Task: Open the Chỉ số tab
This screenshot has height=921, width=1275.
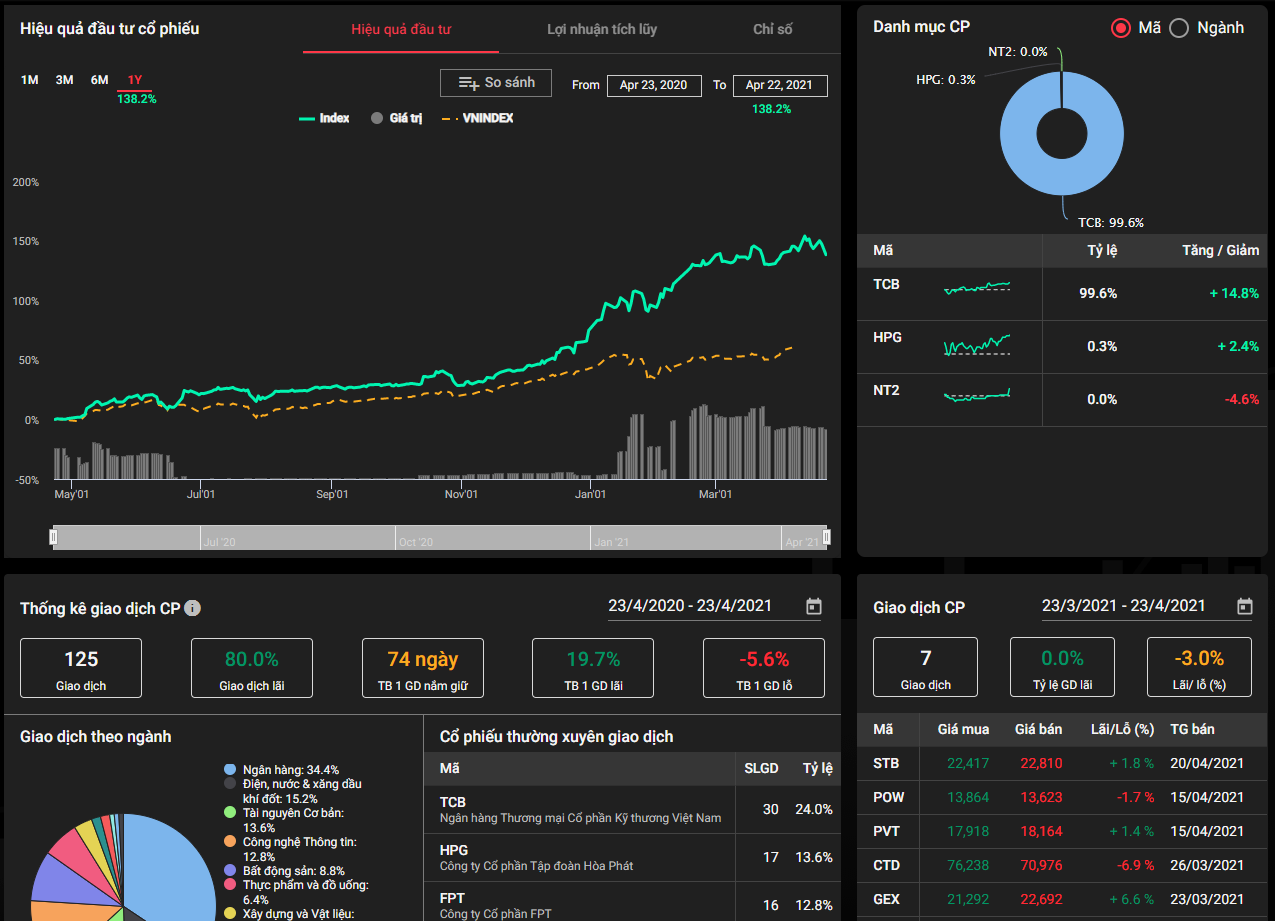Action: (x=772, y=29)
